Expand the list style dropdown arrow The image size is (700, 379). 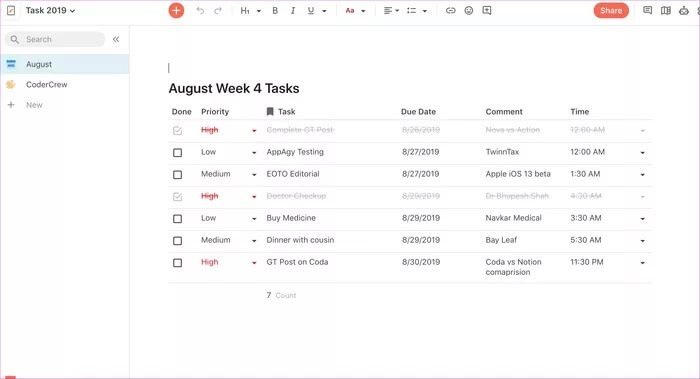point(425,11)
